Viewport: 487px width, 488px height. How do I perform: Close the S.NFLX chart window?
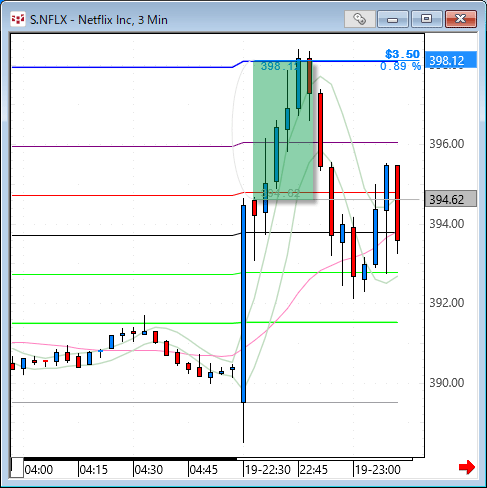pyautogui.click(x=461, y=19)
